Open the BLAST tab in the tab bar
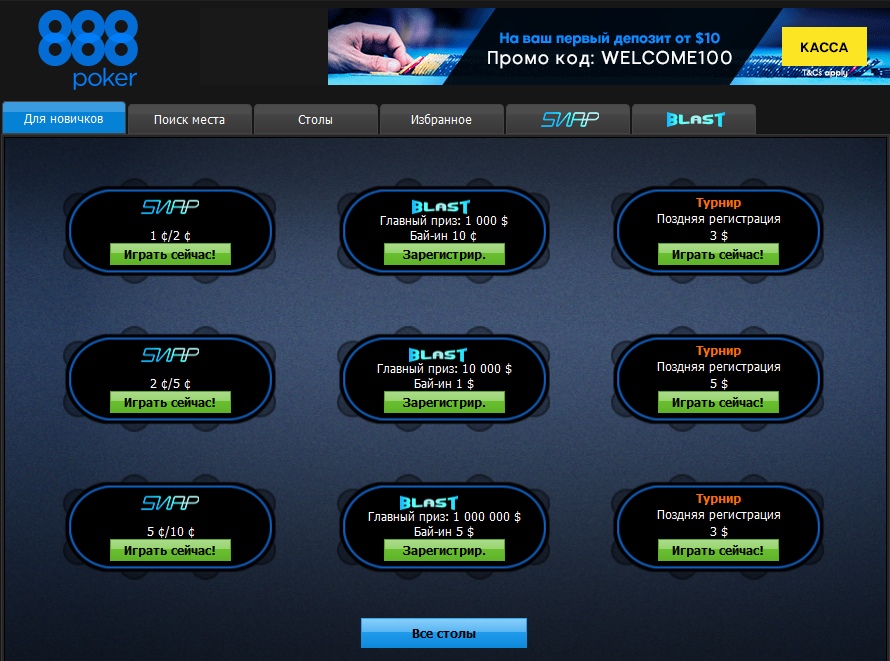Image resolution: width=890 pixels, height=661 pixels. click(694, 119)
